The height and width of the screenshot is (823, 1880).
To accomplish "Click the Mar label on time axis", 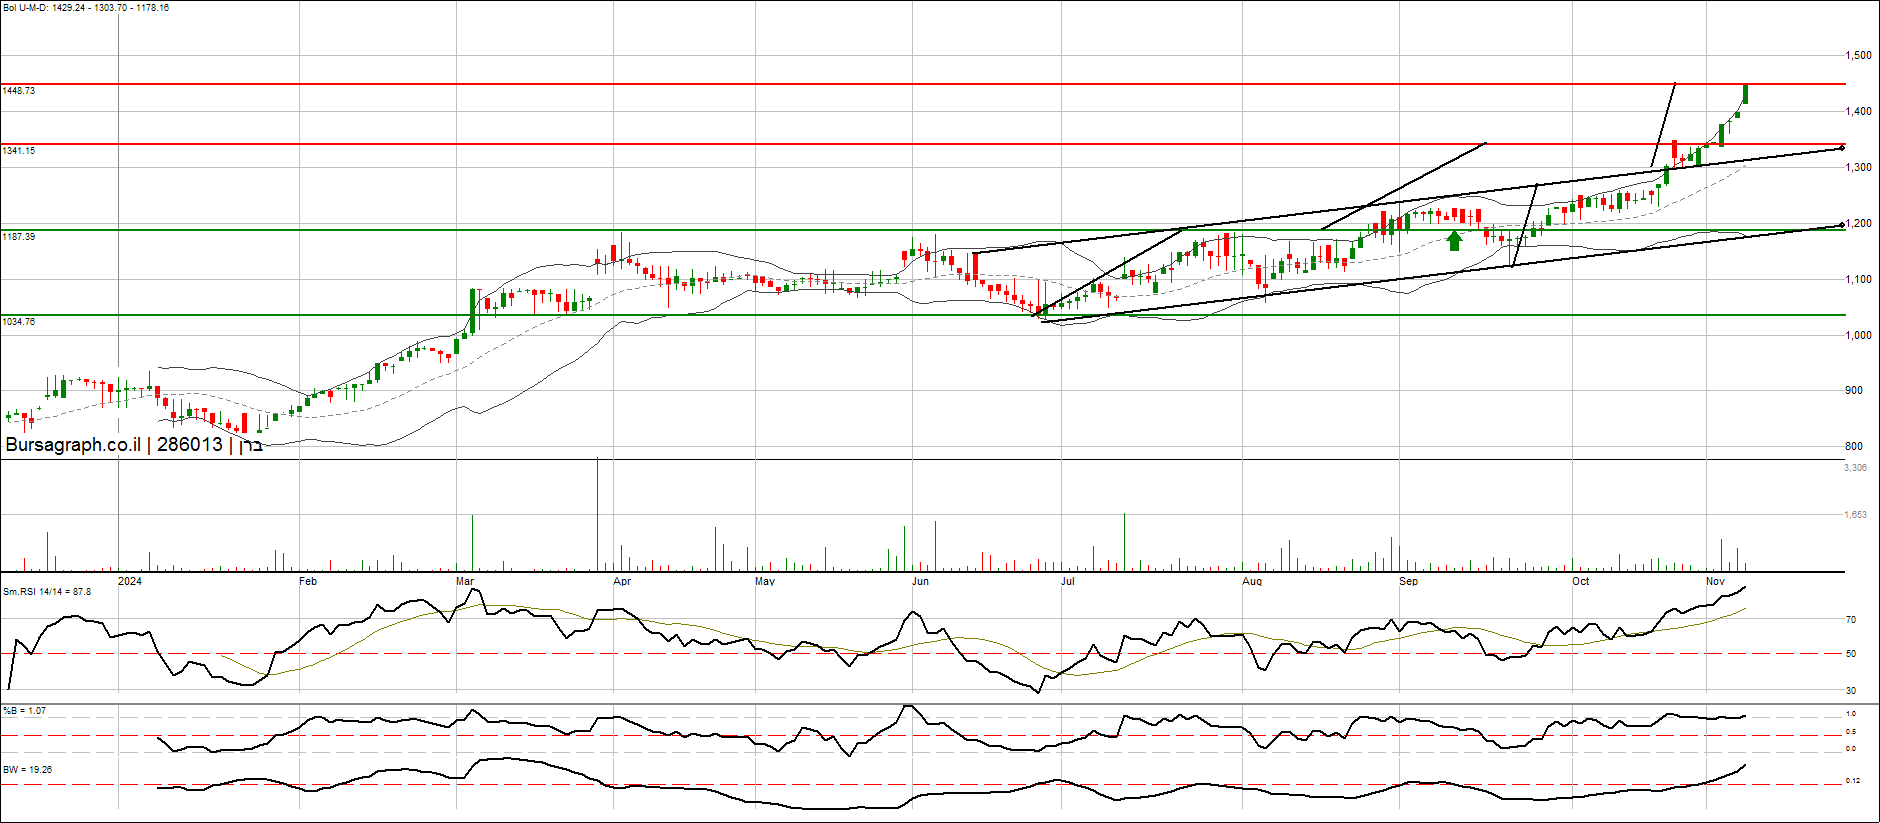I will point(465,581).
